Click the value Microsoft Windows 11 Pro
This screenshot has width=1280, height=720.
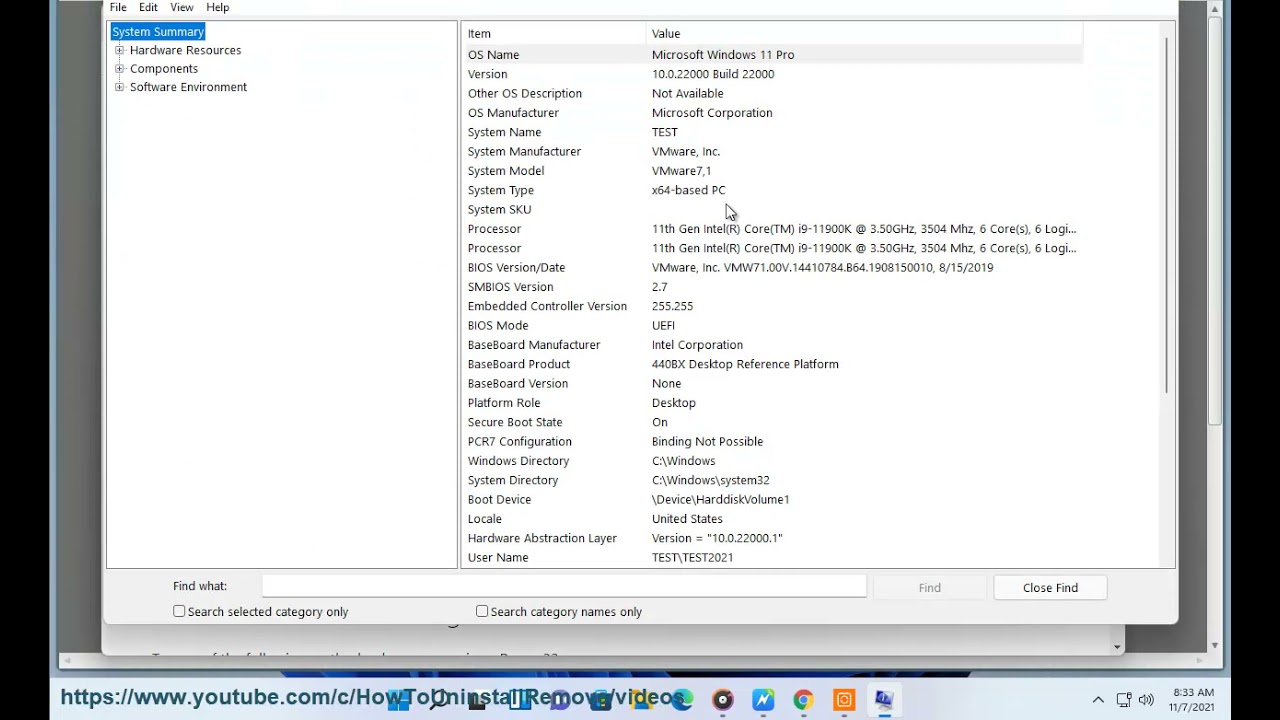coord(723,55)
